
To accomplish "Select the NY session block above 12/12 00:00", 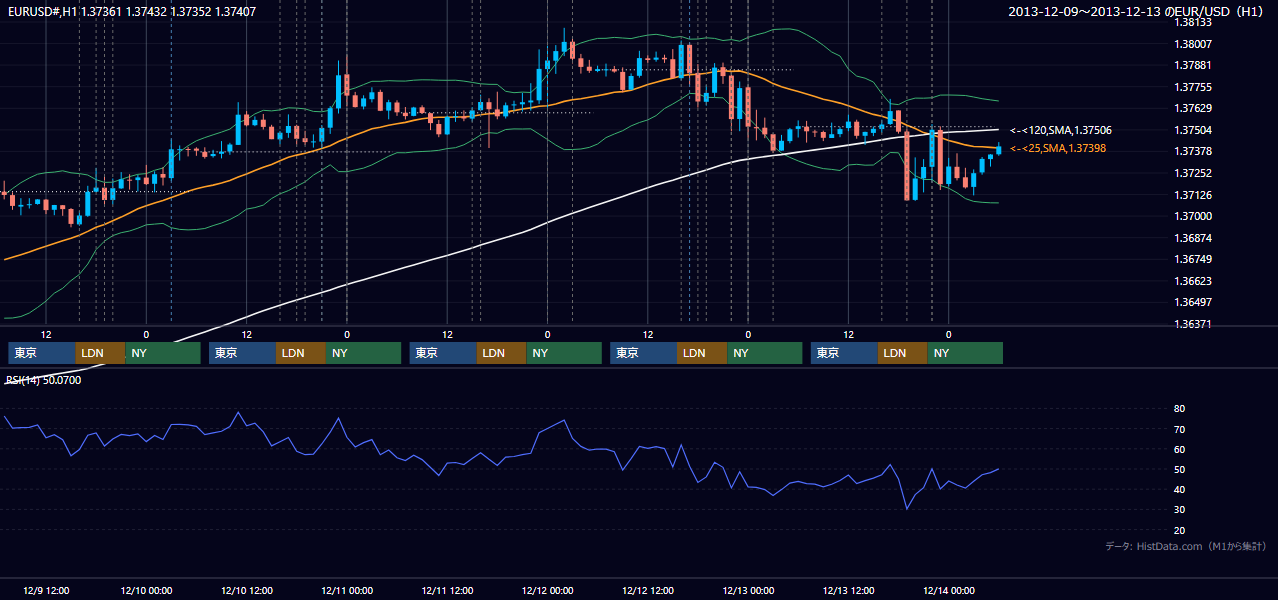I will [564, 353].
